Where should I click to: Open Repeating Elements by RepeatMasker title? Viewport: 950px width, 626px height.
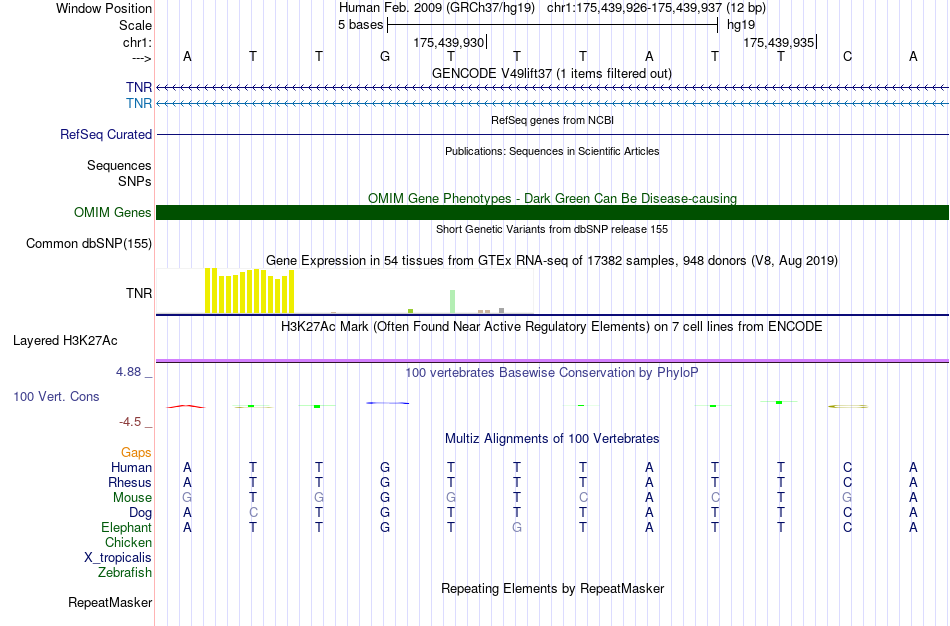[x=552, y=588]
